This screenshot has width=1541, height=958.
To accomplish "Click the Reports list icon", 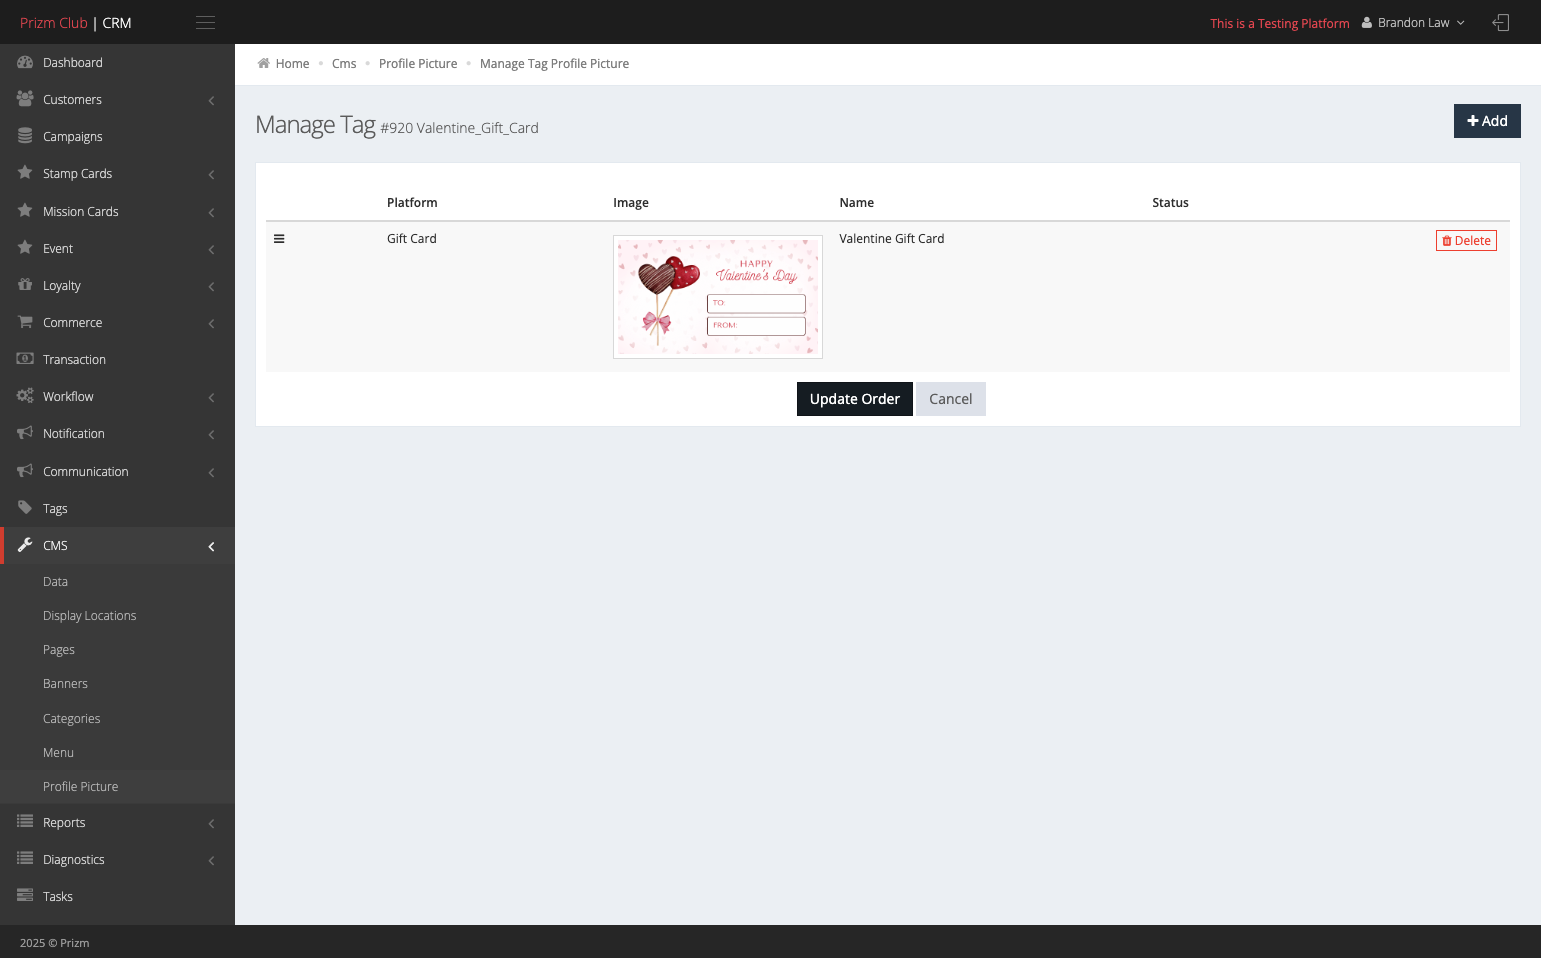I will click(25, 822).
